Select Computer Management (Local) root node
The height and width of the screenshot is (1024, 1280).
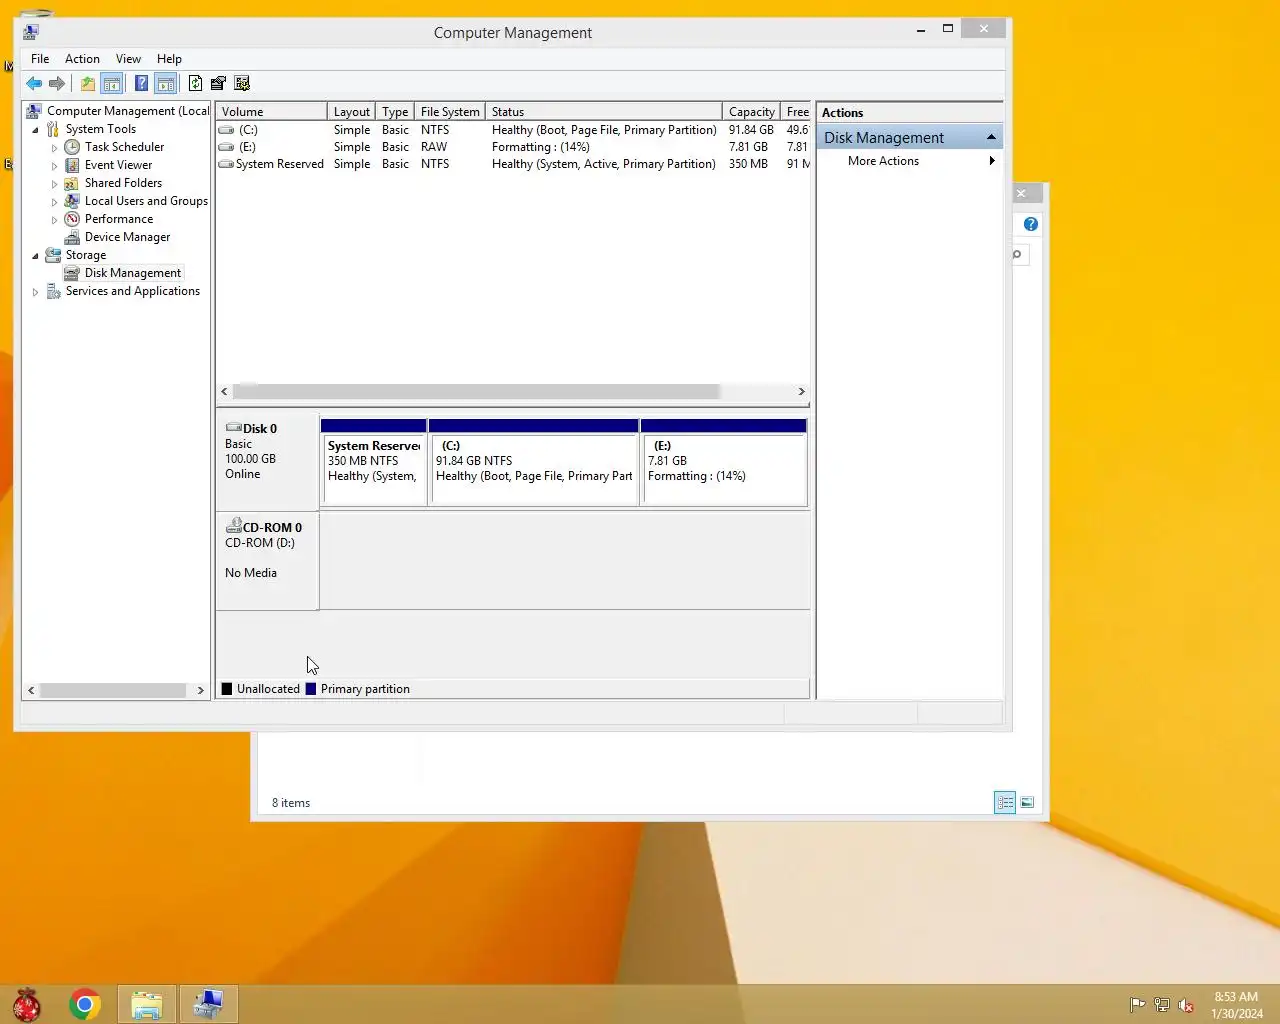coord(128,111)
